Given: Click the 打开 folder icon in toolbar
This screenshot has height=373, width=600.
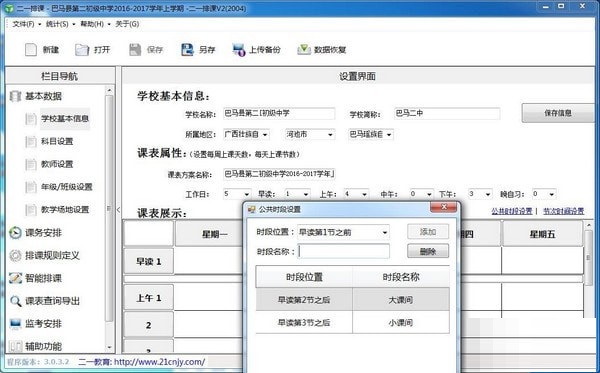Looking at the screenshot, I should tap(82, 50).
